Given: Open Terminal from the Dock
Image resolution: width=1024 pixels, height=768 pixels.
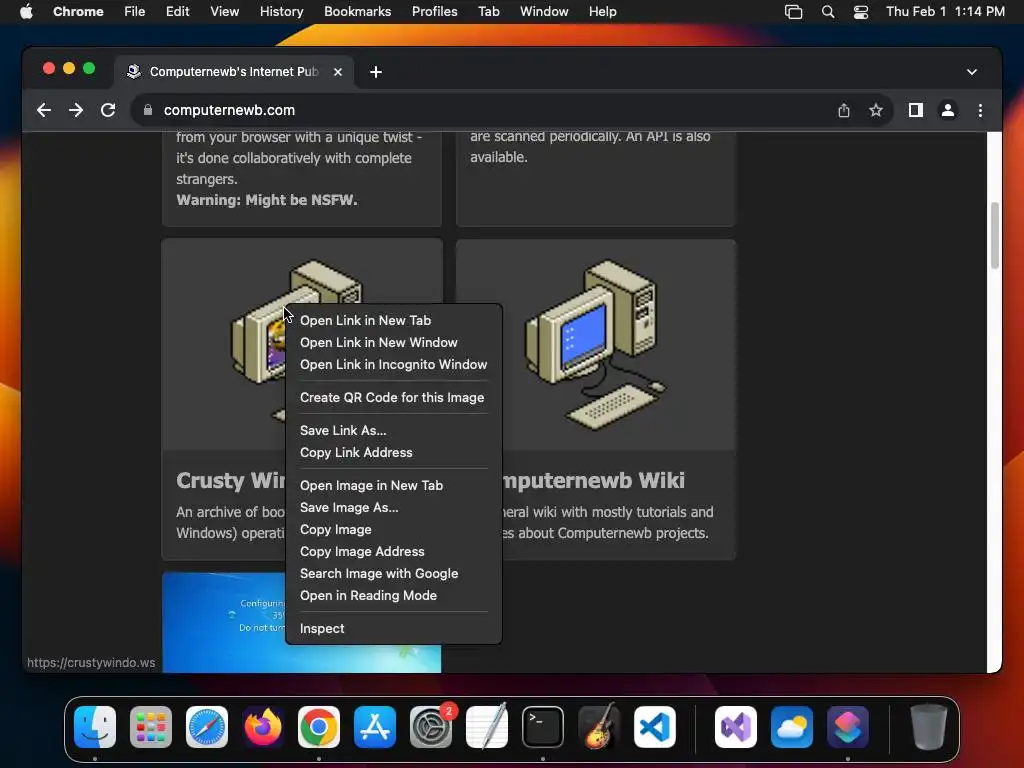Looking at the screenshot, I should (x=543, y=727).
